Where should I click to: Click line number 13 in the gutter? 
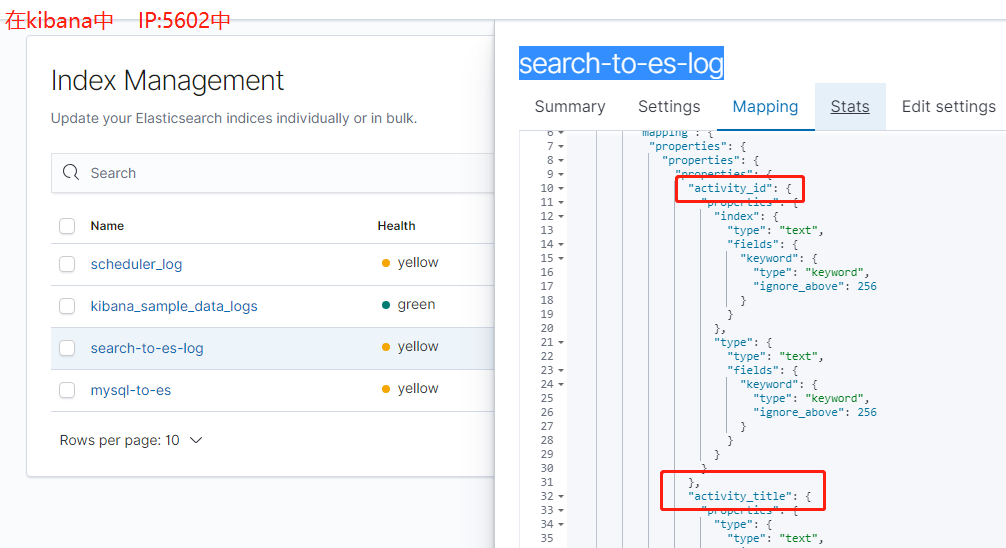pos(547,230)
